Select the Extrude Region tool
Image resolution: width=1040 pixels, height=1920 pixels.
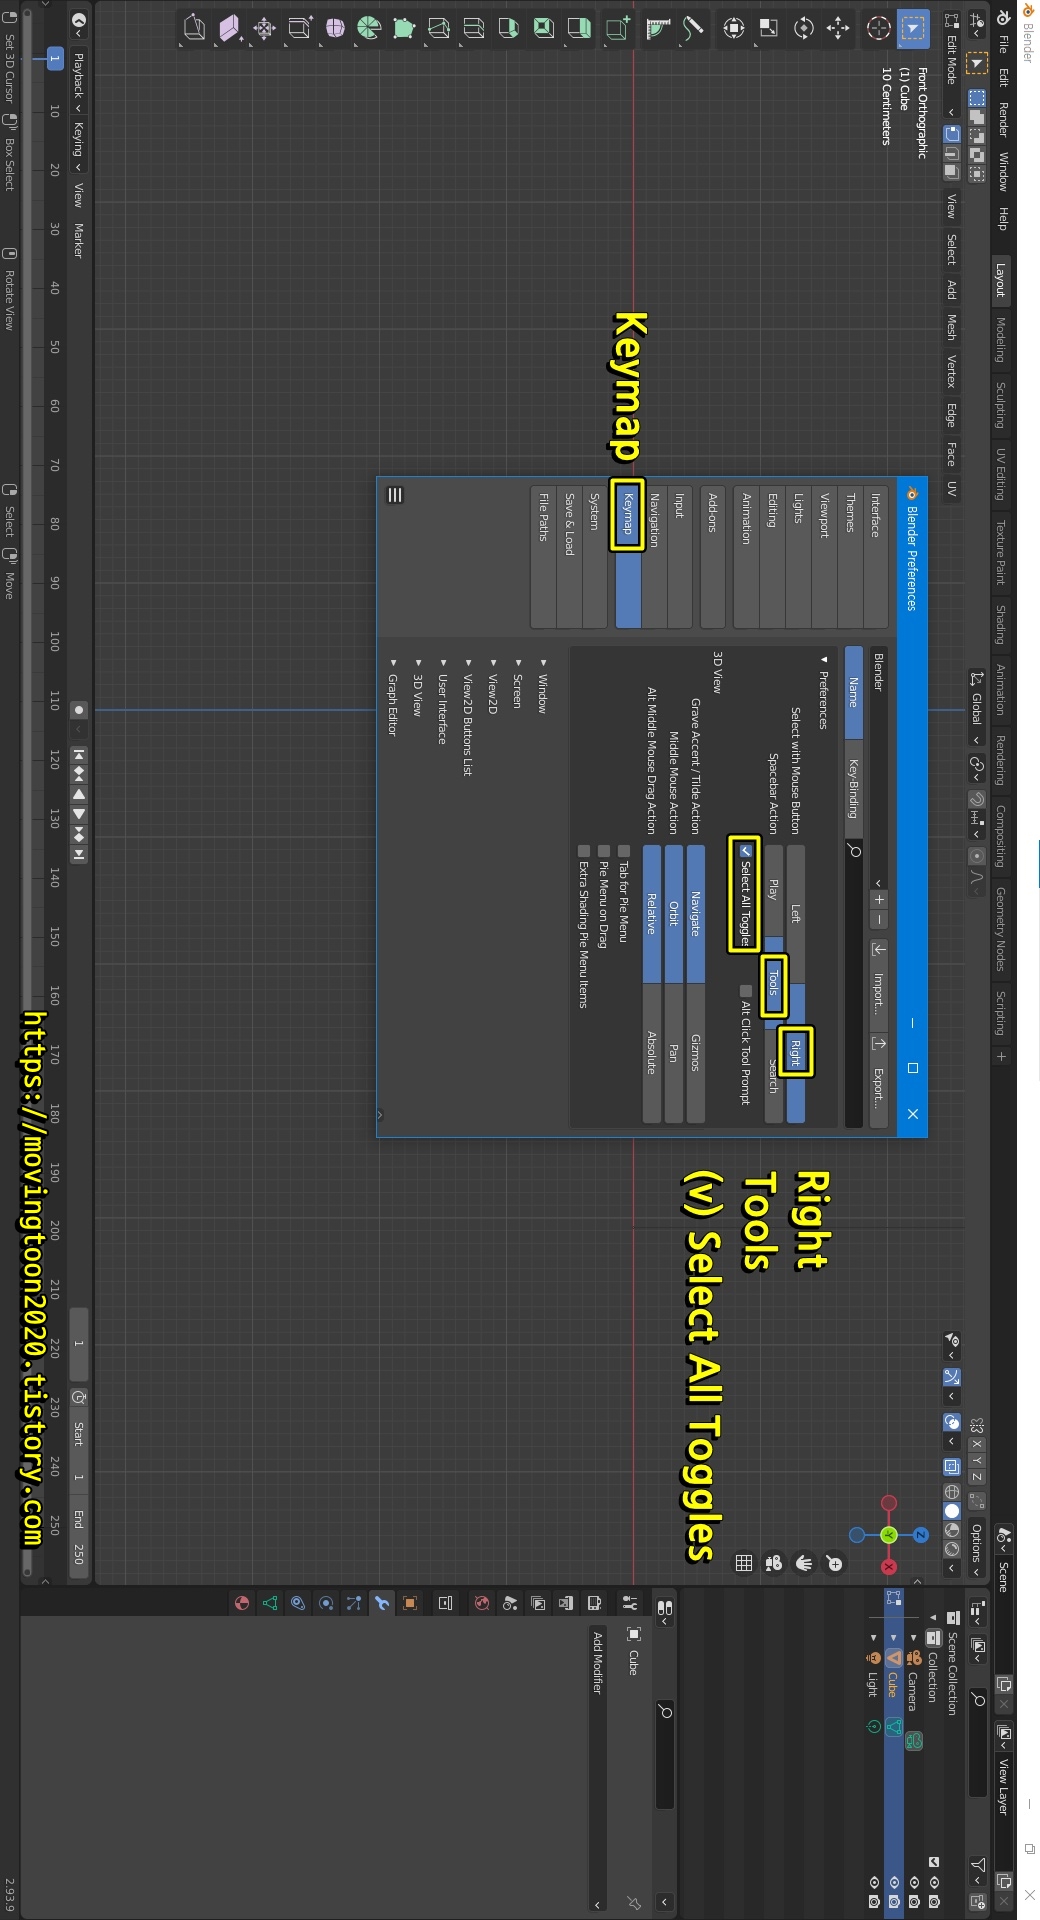[x=578, y=28]
